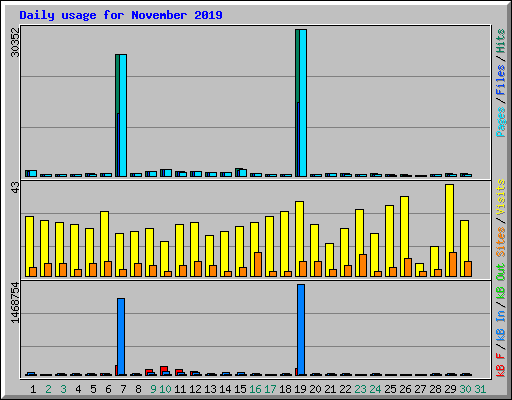The height and width of the screenshot is (400, 512).
Task: Click the day 22 label on the x-axis
Action: click(345, 389)
